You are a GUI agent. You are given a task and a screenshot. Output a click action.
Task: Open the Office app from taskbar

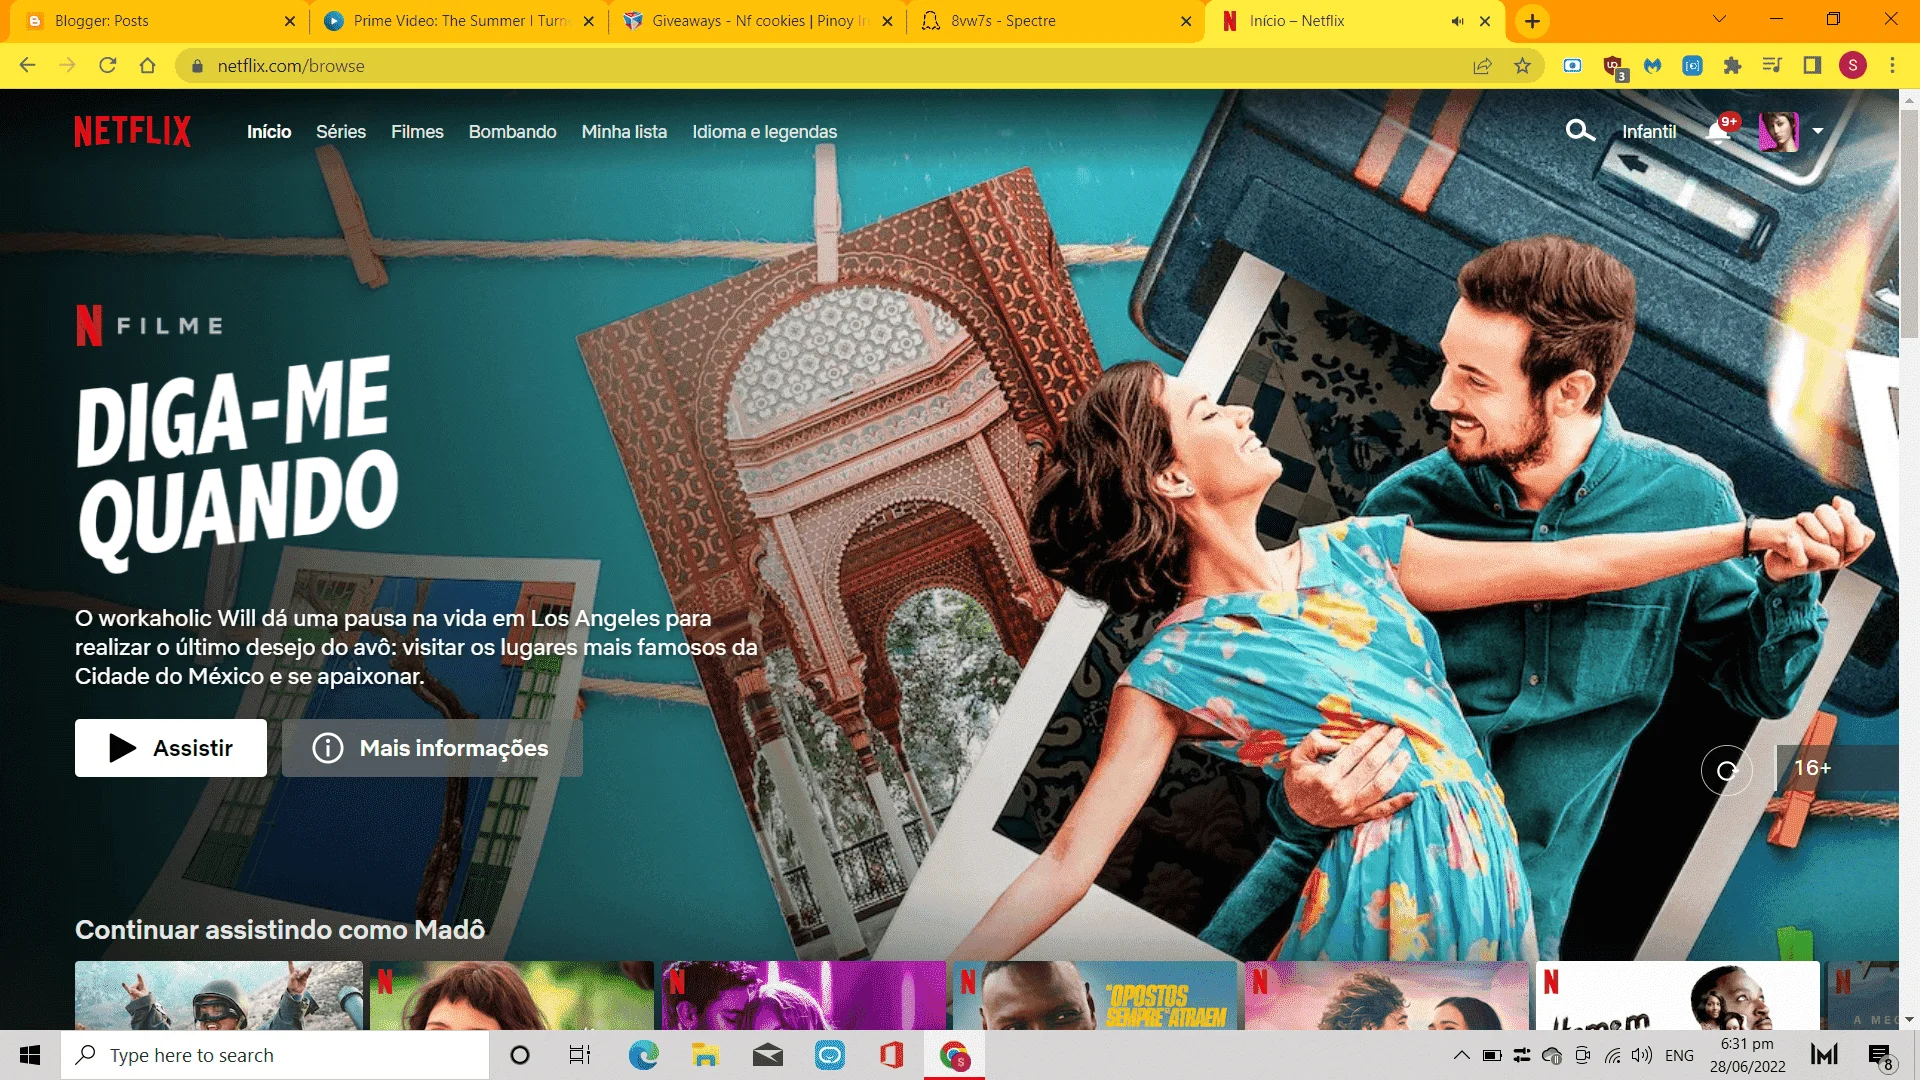(891, 1055)
